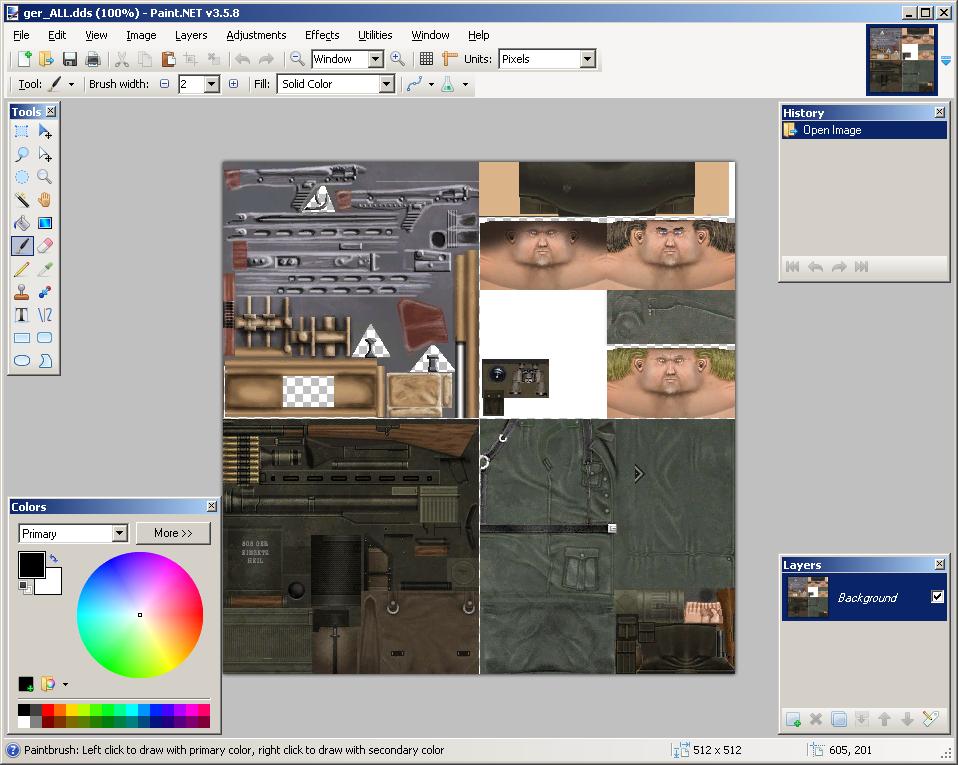Viewport: 958px width, 765px height.
Task: Open the antialiasing mode dropdown arrow
Action: click(x=431, y=84)
